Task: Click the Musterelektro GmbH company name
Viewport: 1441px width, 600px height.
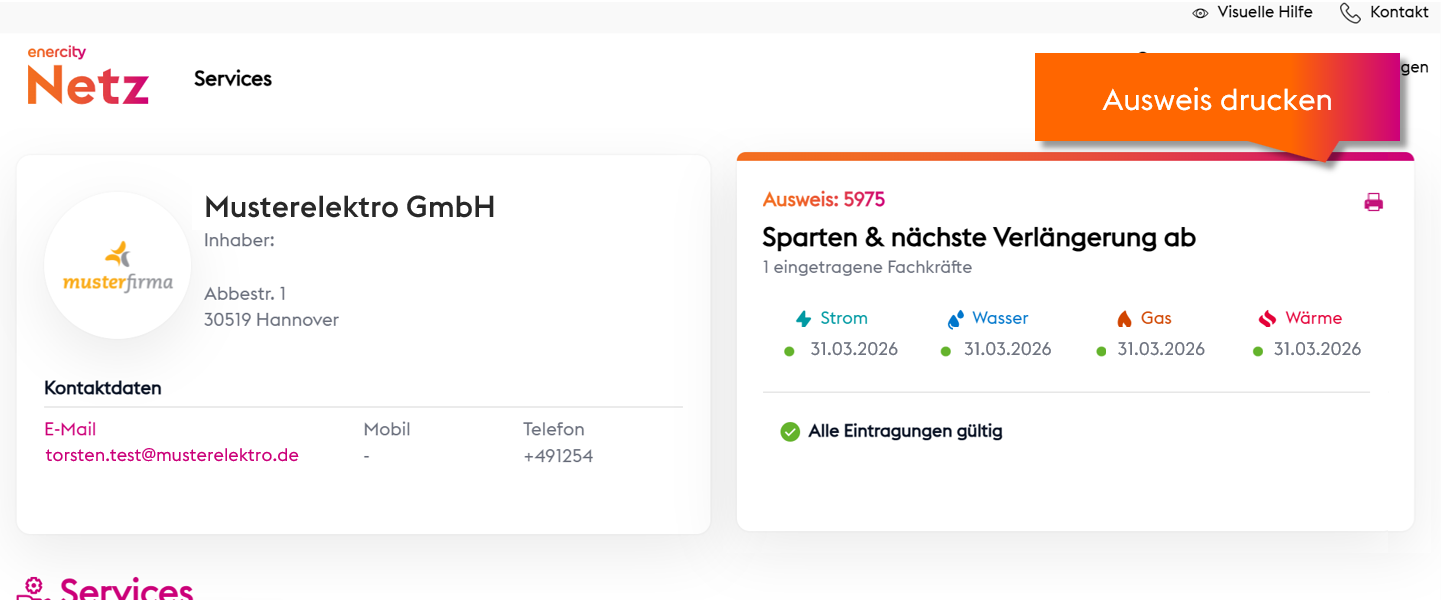Action: point(349,207)
